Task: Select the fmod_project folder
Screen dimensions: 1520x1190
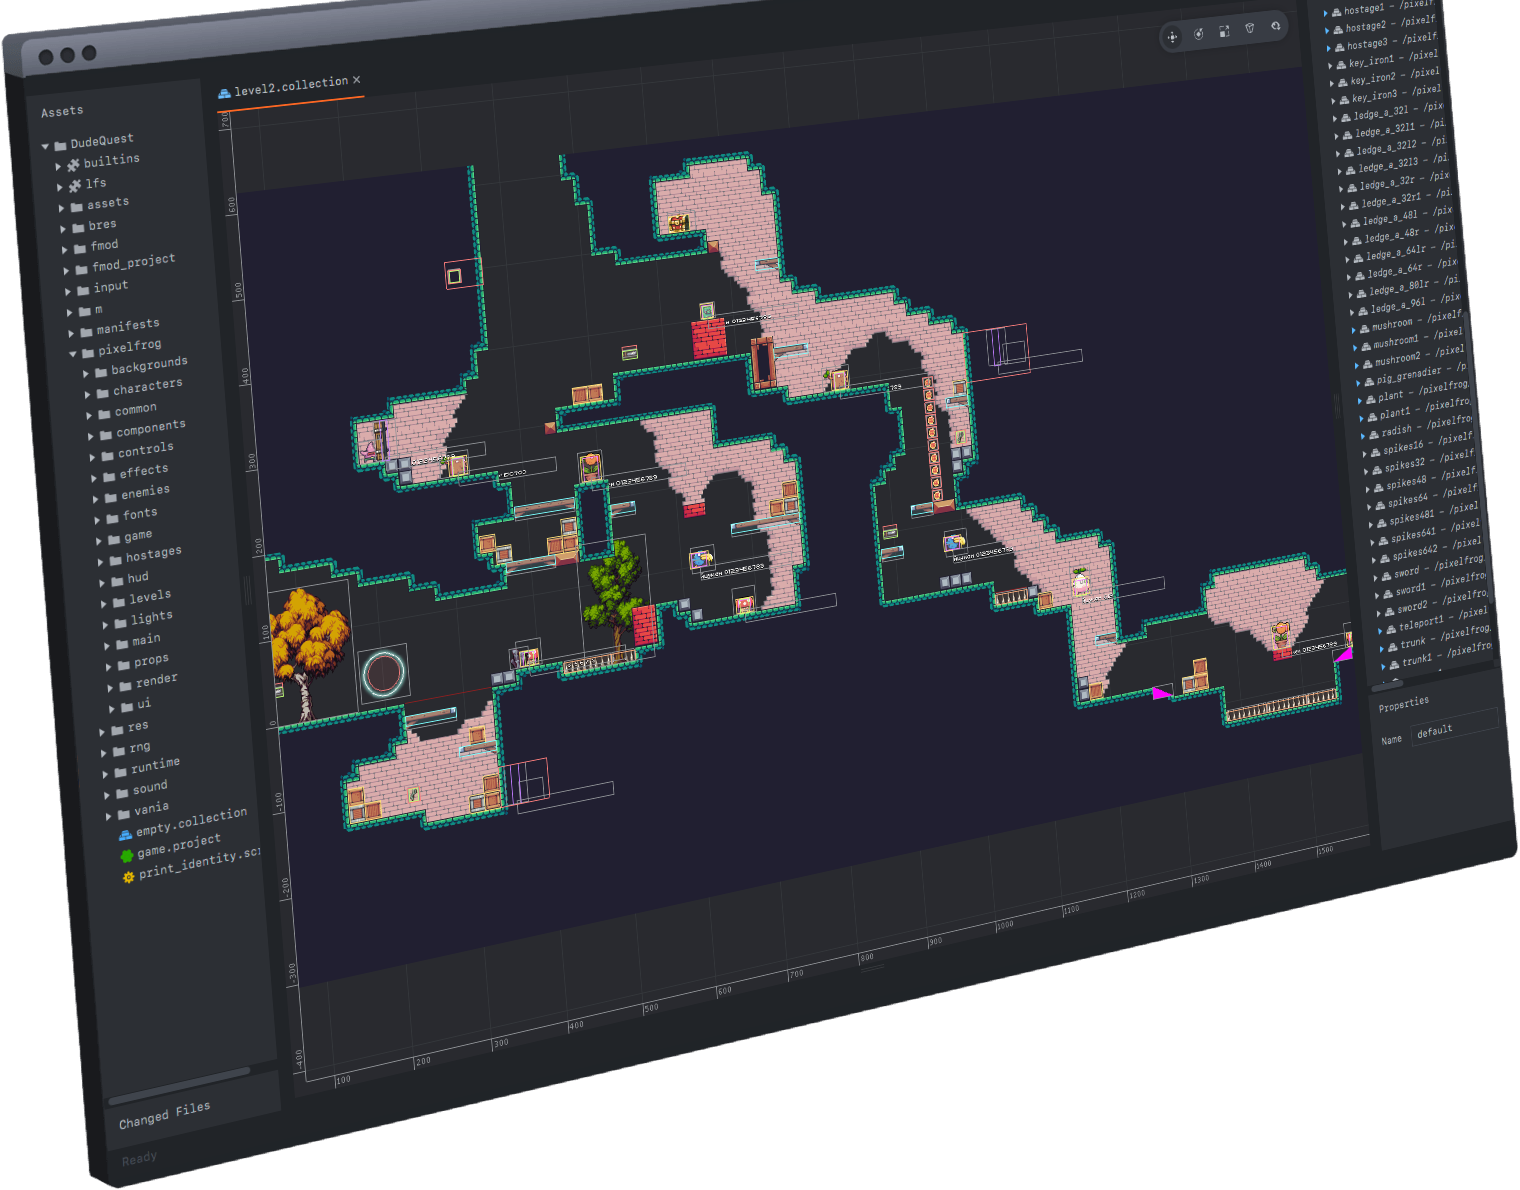Action: [x=133, y=263]
